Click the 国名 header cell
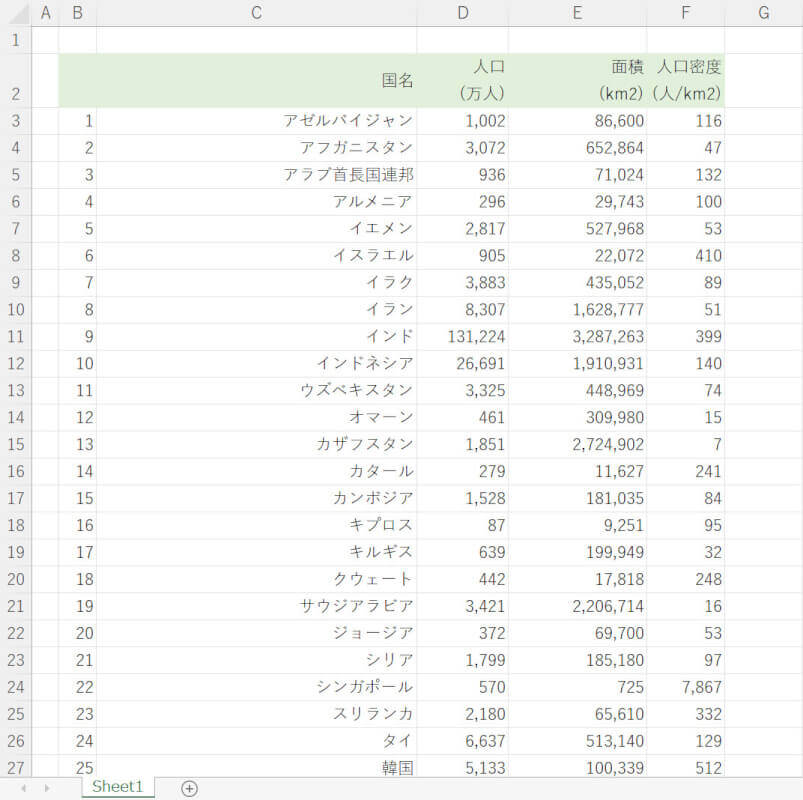Viewport: 803px width, 800px height. pyautogui.click(x=256, y=80)
